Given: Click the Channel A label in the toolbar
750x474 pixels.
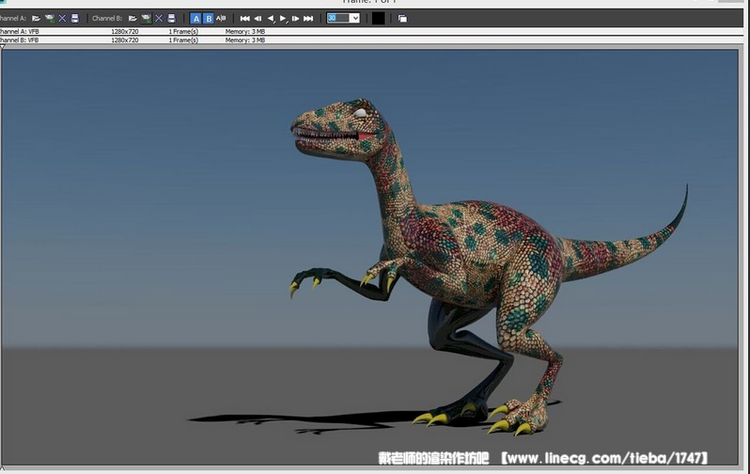Looking at the screenshot, I should coord(13,19).
